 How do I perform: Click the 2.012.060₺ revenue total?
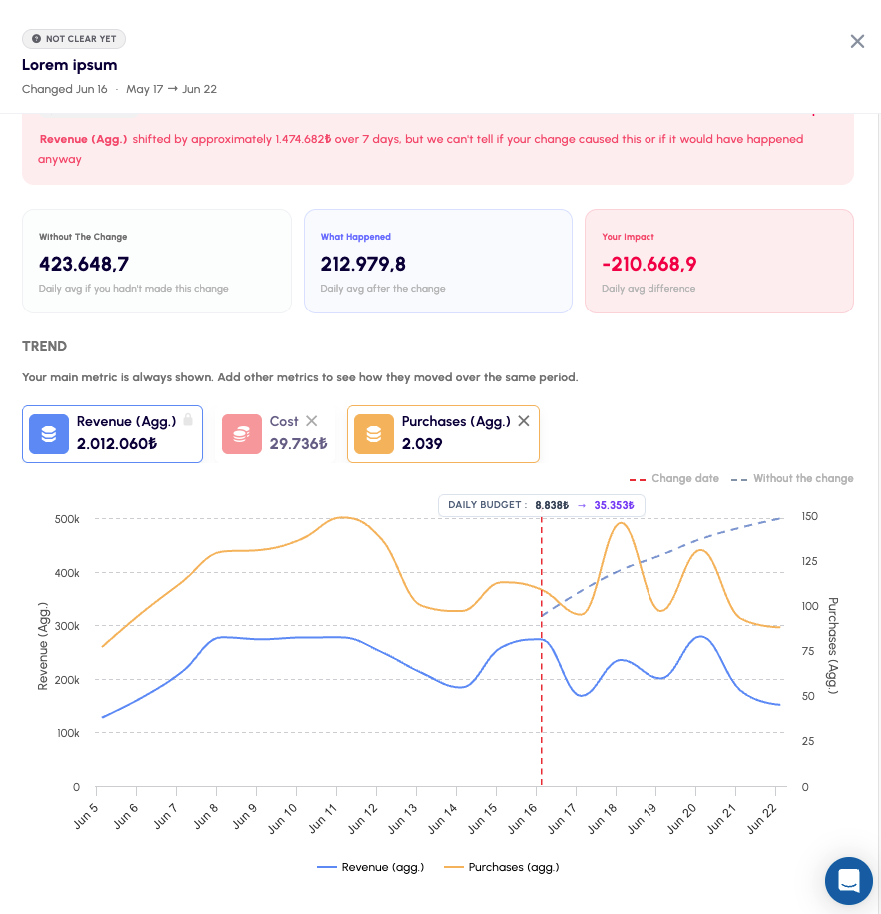pos(117,444)
